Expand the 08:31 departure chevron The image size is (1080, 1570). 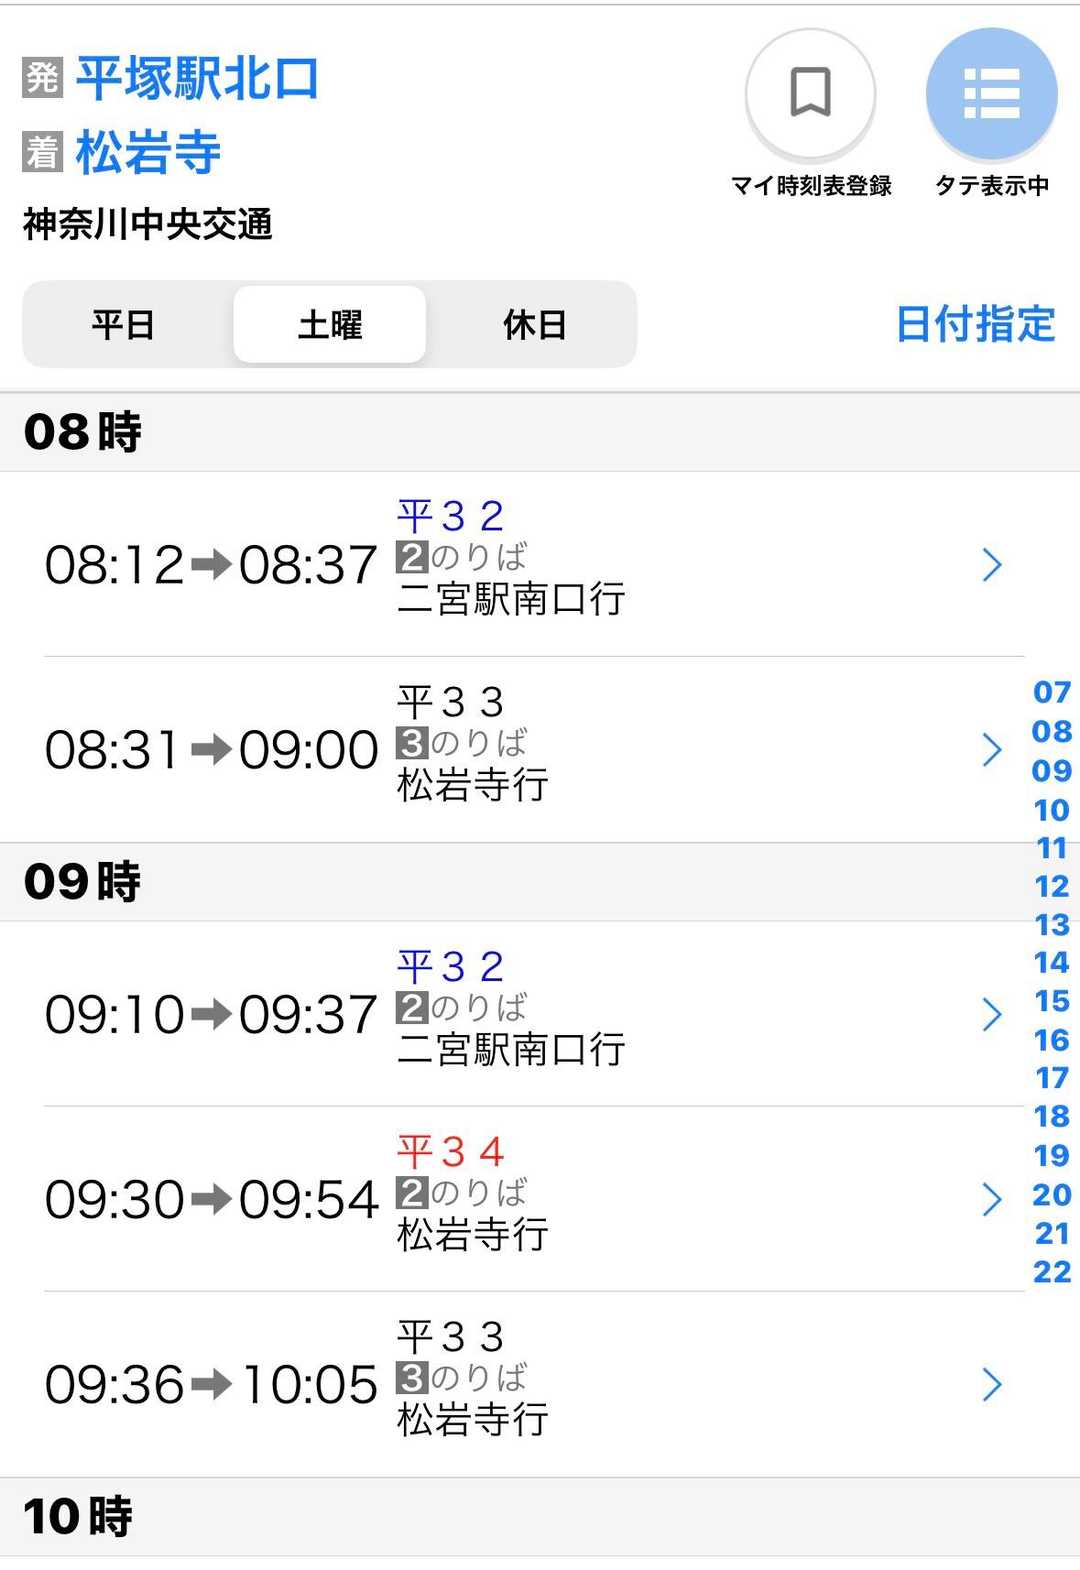pyautogui.click(x=991, y=750)
